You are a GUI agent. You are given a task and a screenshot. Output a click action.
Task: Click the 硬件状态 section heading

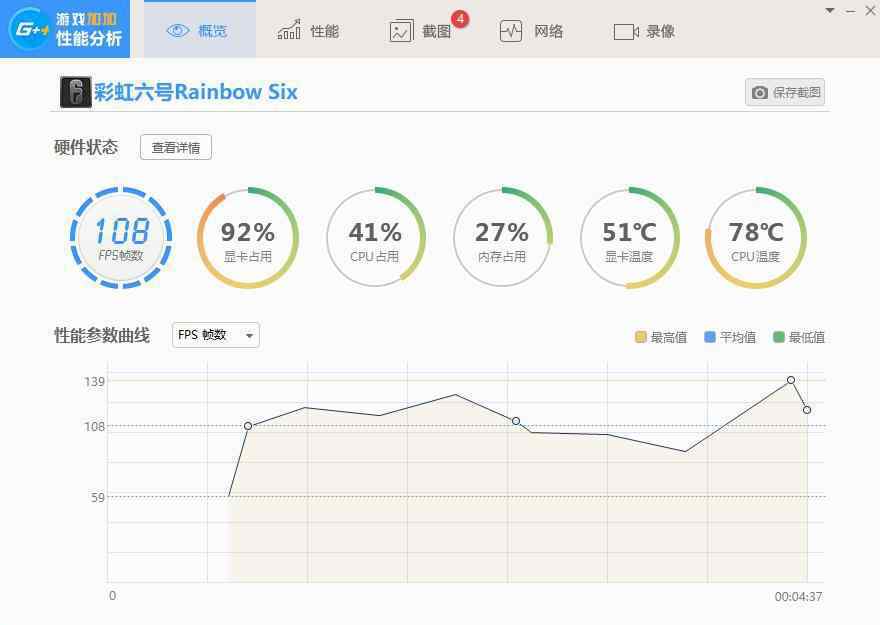[86, 147]
